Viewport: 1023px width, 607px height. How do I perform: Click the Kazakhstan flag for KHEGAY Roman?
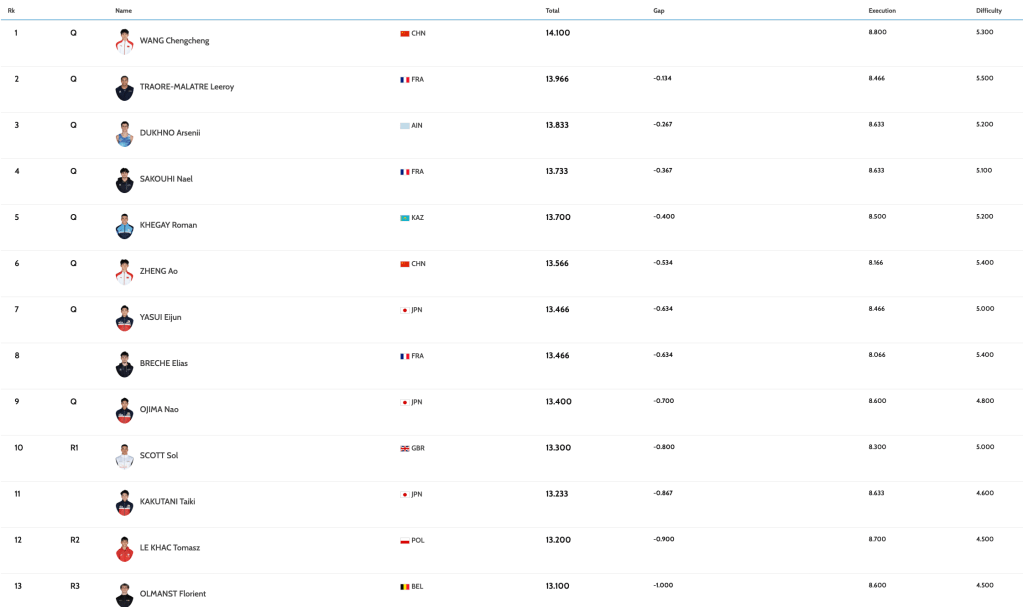tap(405, 218)
